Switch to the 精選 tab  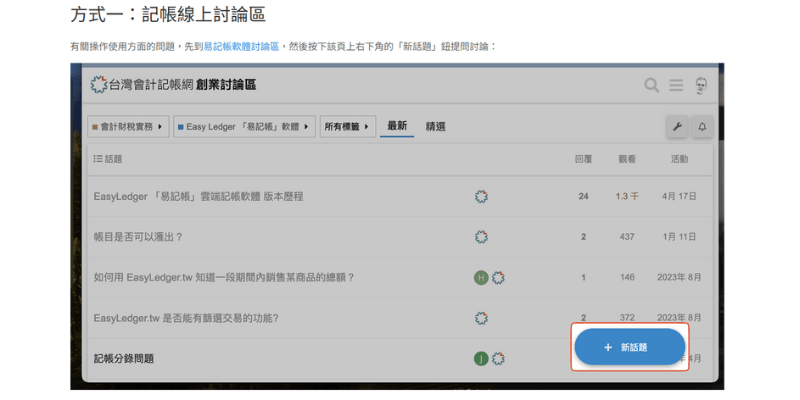435,127
